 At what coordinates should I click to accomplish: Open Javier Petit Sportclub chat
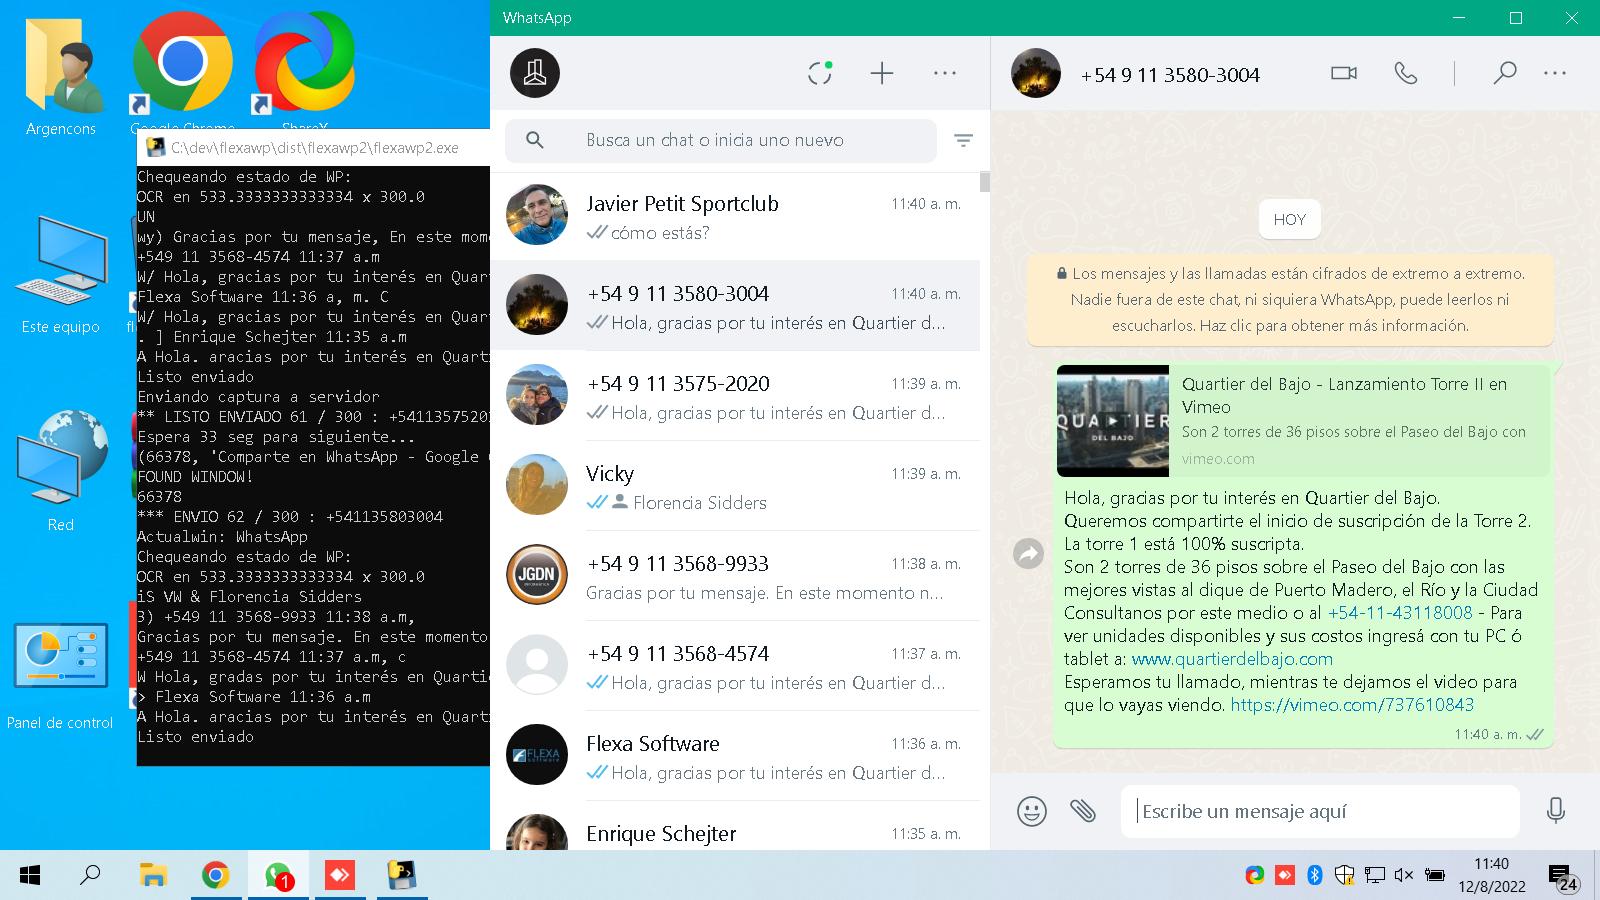[735, 216]
